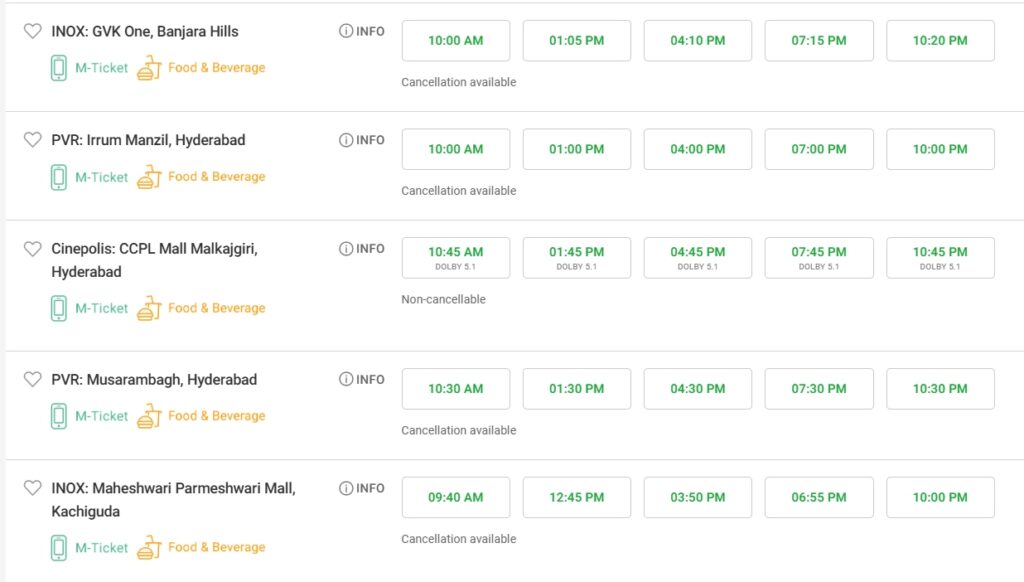Choose 04:45 PM Dolby 5.1 show at Cinepolis
The image size is (1024, 582).
coord(697,257)
